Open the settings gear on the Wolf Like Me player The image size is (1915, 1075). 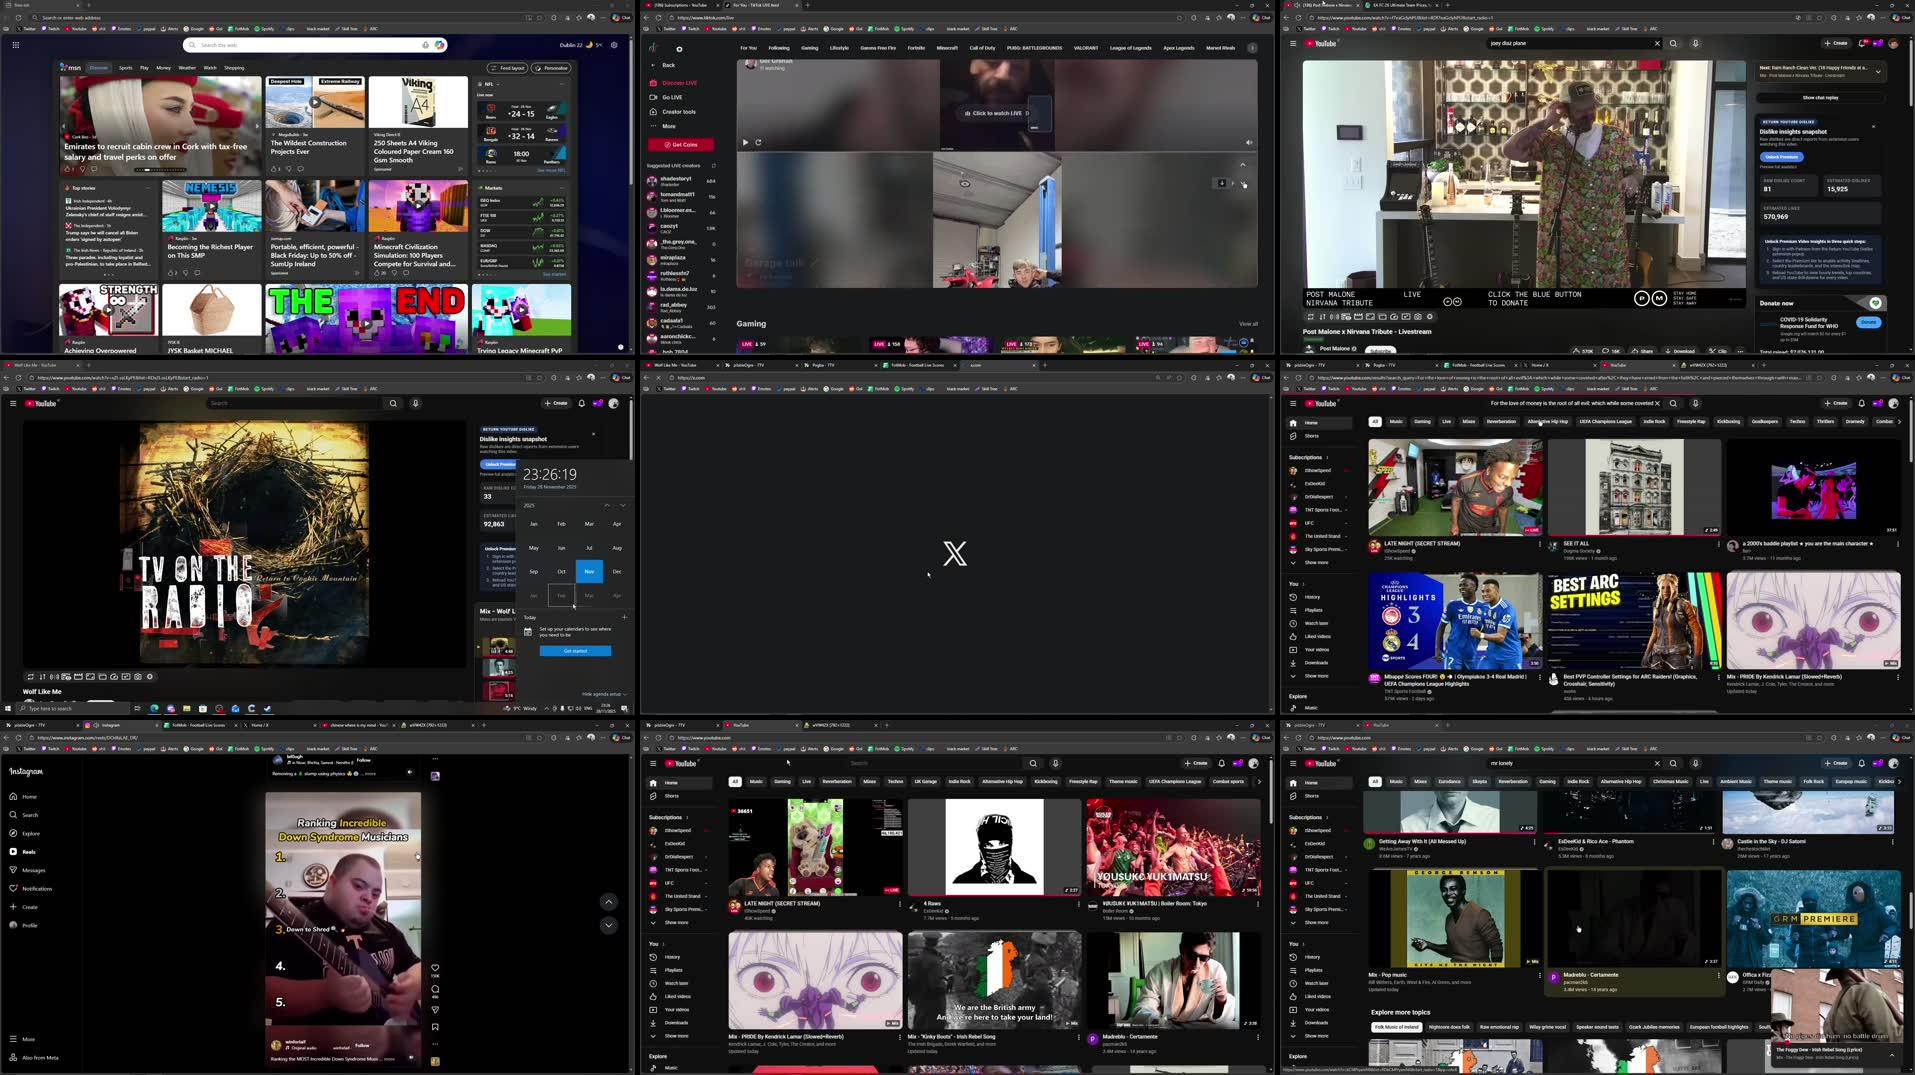coord(150,676)
